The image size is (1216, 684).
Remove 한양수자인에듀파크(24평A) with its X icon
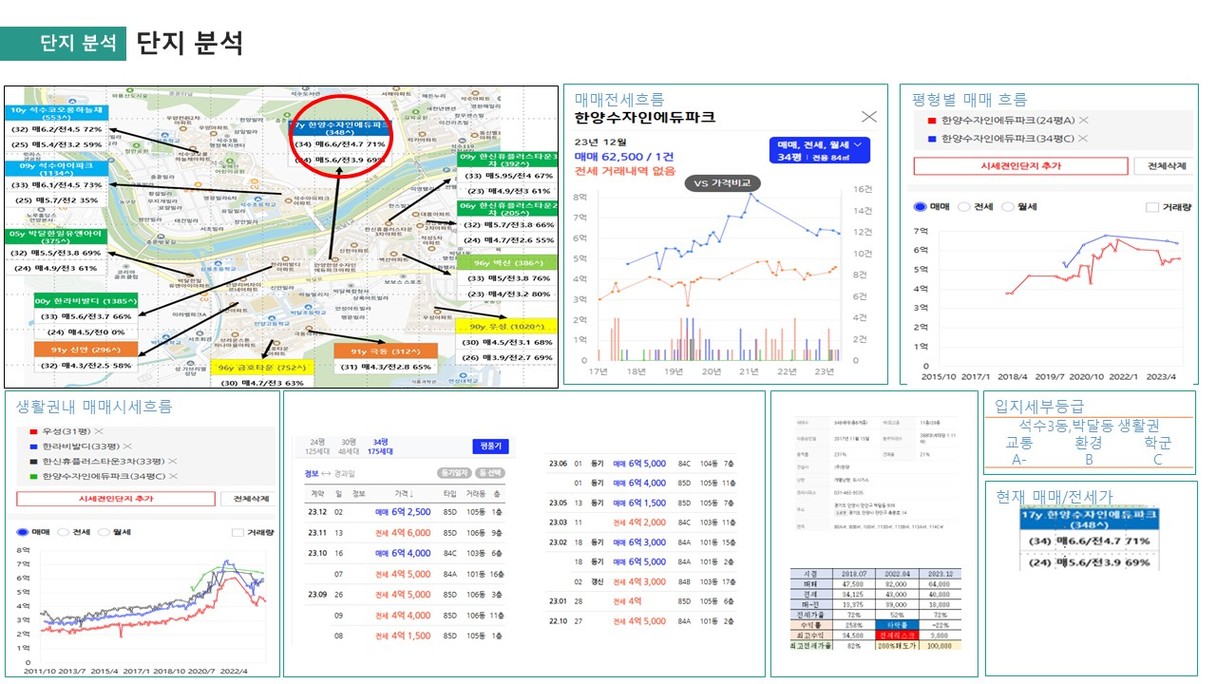pyautogui.click(x=1082, y=120)
